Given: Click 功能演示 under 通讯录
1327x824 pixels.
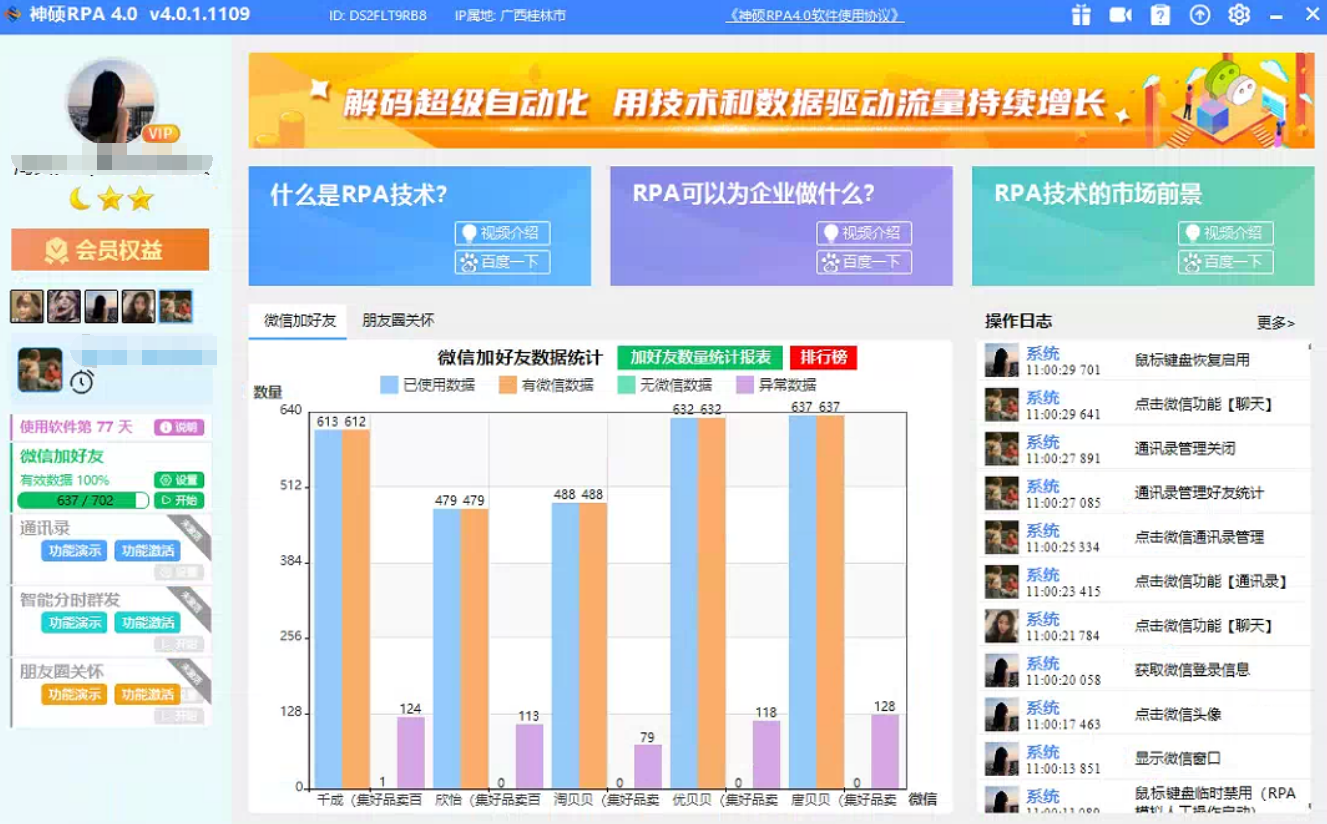Looking at the screenshot, I should point(74,551).
